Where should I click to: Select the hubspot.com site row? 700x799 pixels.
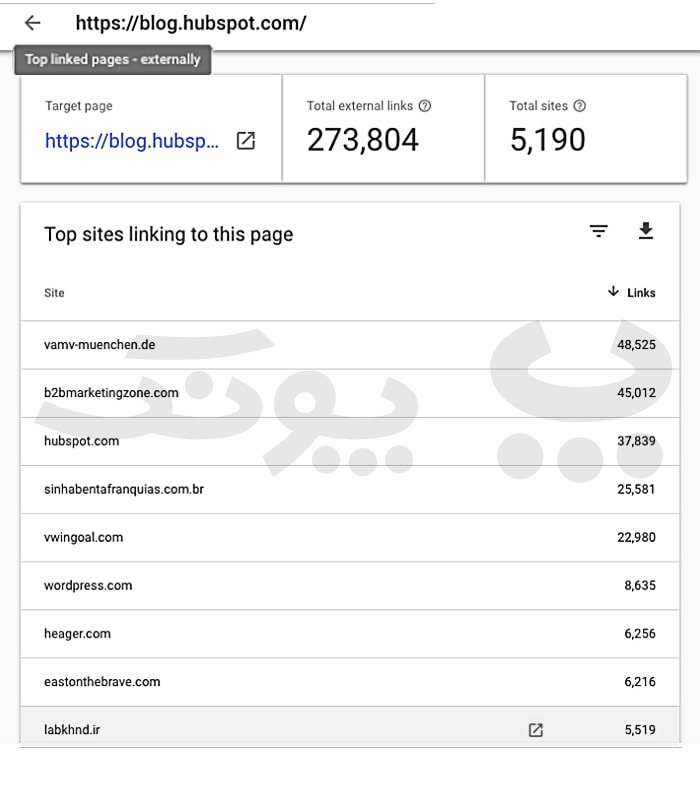point(349,441)
